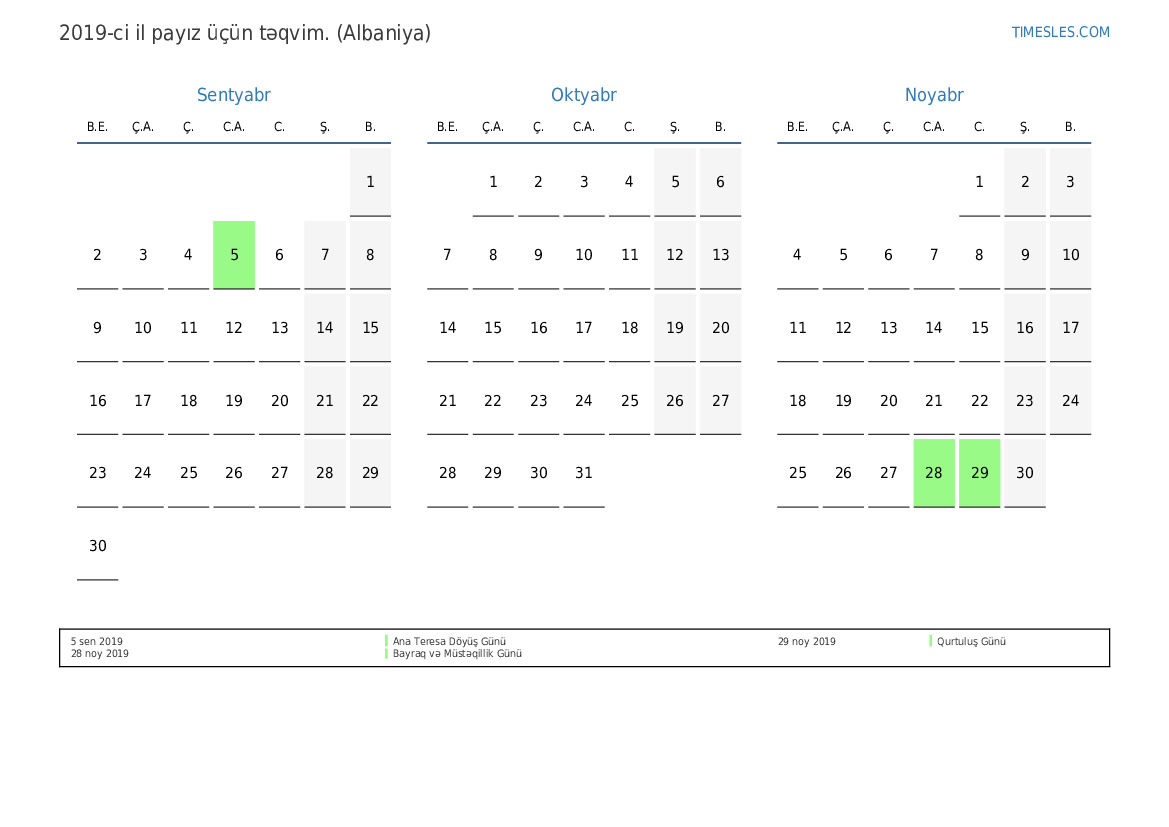Select September 30 in the calendar

pos(97,546)
